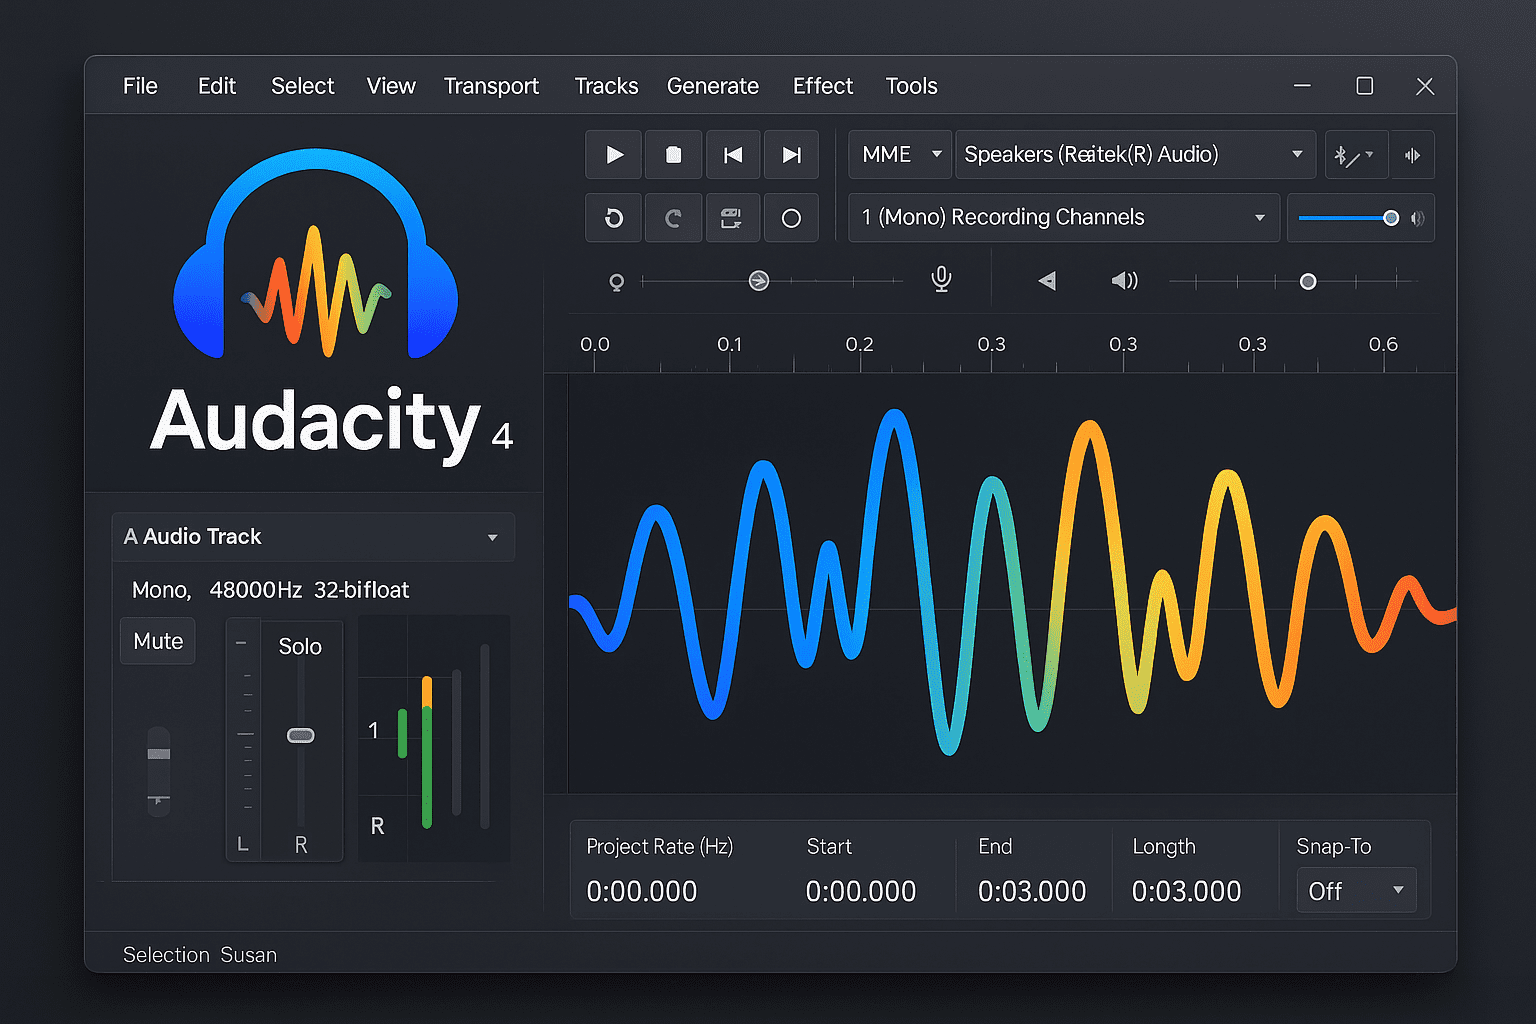The width and height of the screenshot is (1536, 1024).
Task: Click the microphone icon
Action: click(941, 280)
